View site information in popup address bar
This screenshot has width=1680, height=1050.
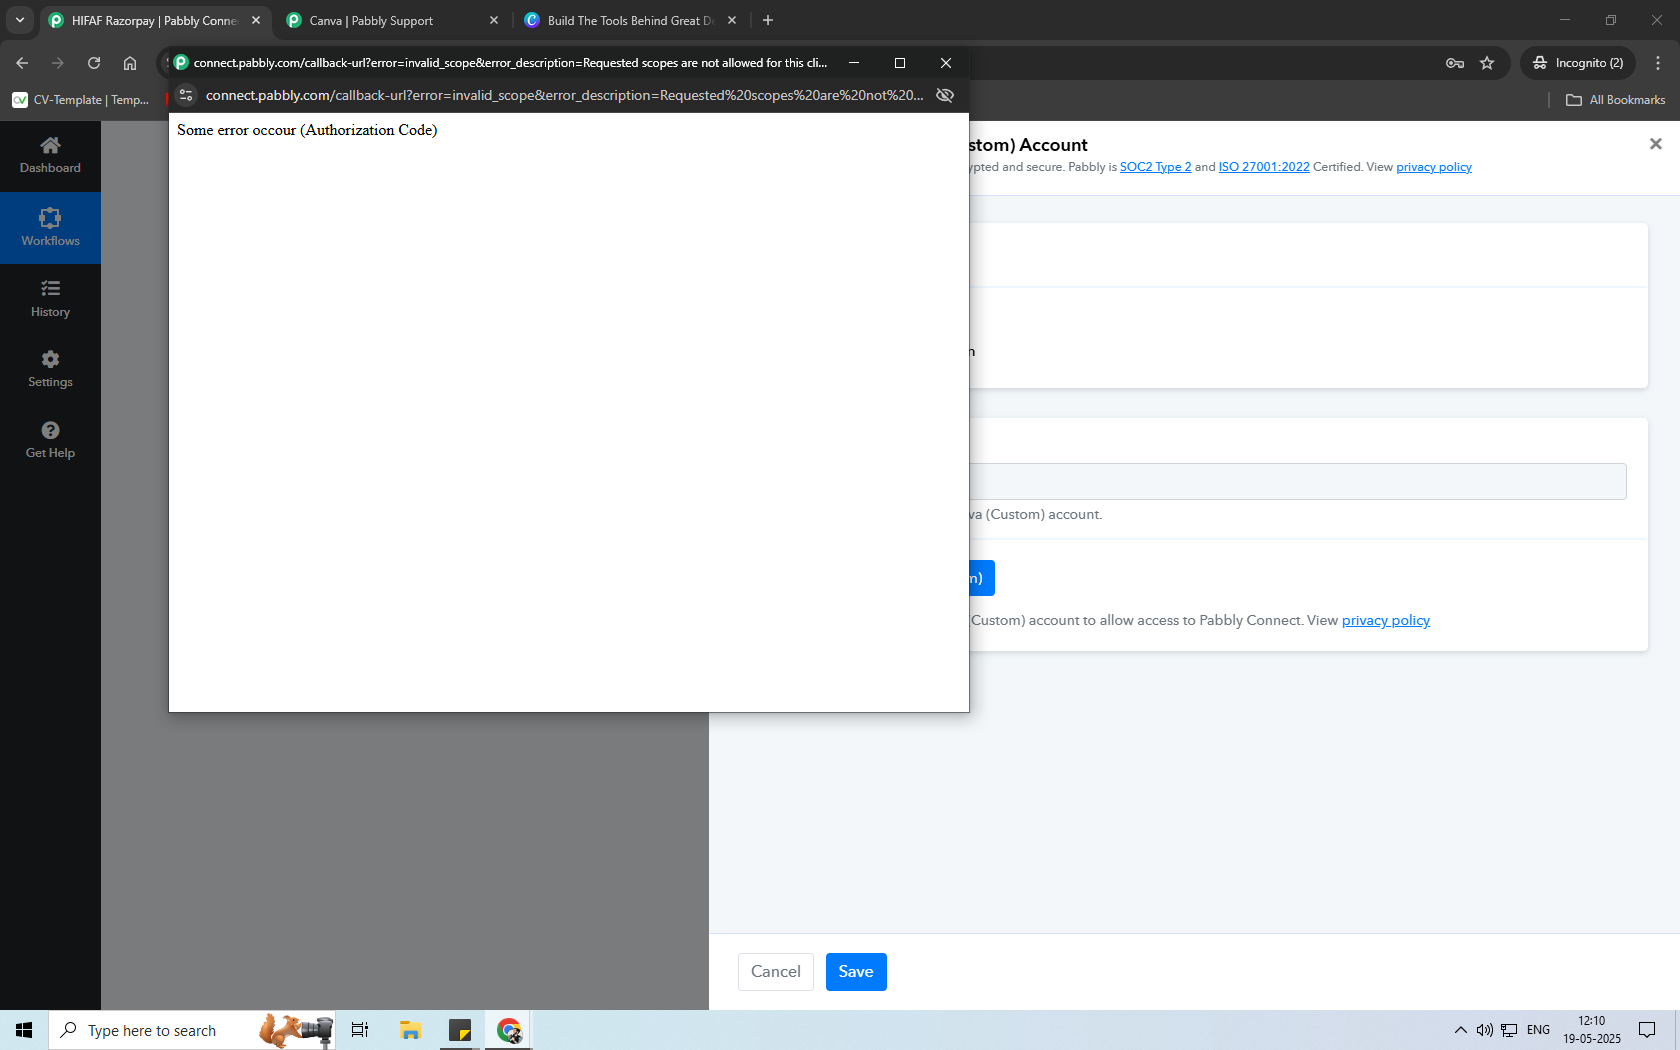point(186,95)
